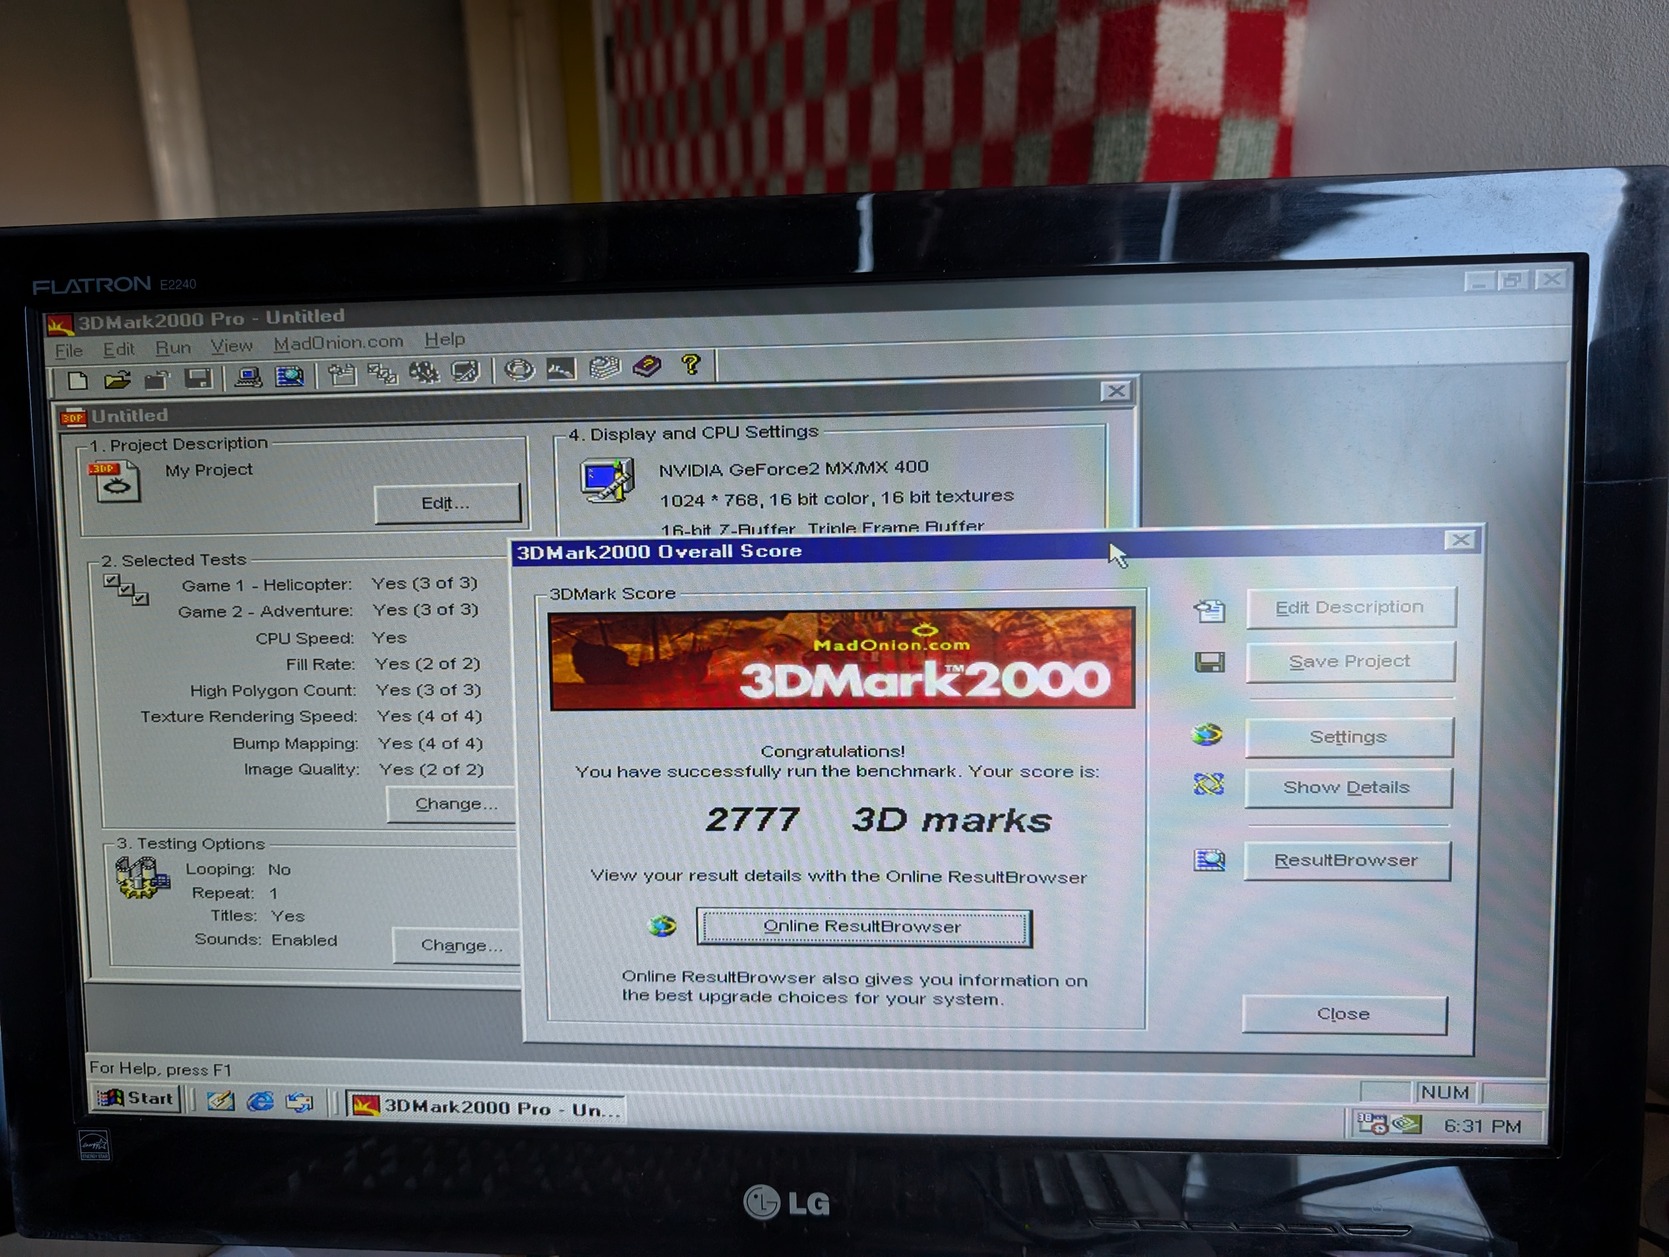This screenshot has height=1257, width=1669.
Task: Click the "For Help, press F1" status text
Action: click(161, 1069)
